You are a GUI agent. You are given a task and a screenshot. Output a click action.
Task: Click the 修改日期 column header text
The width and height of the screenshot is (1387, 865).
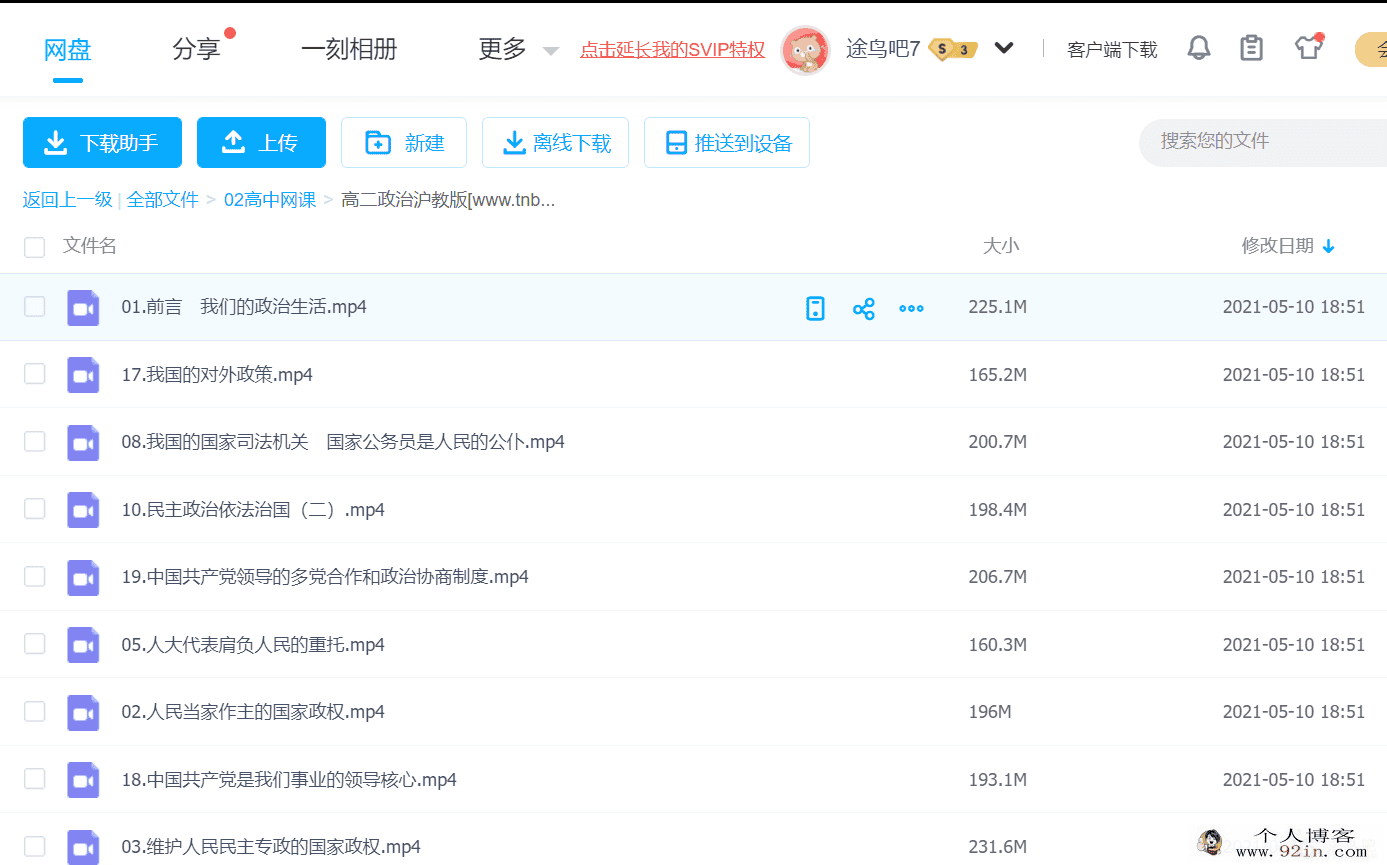pos(1277,246)
